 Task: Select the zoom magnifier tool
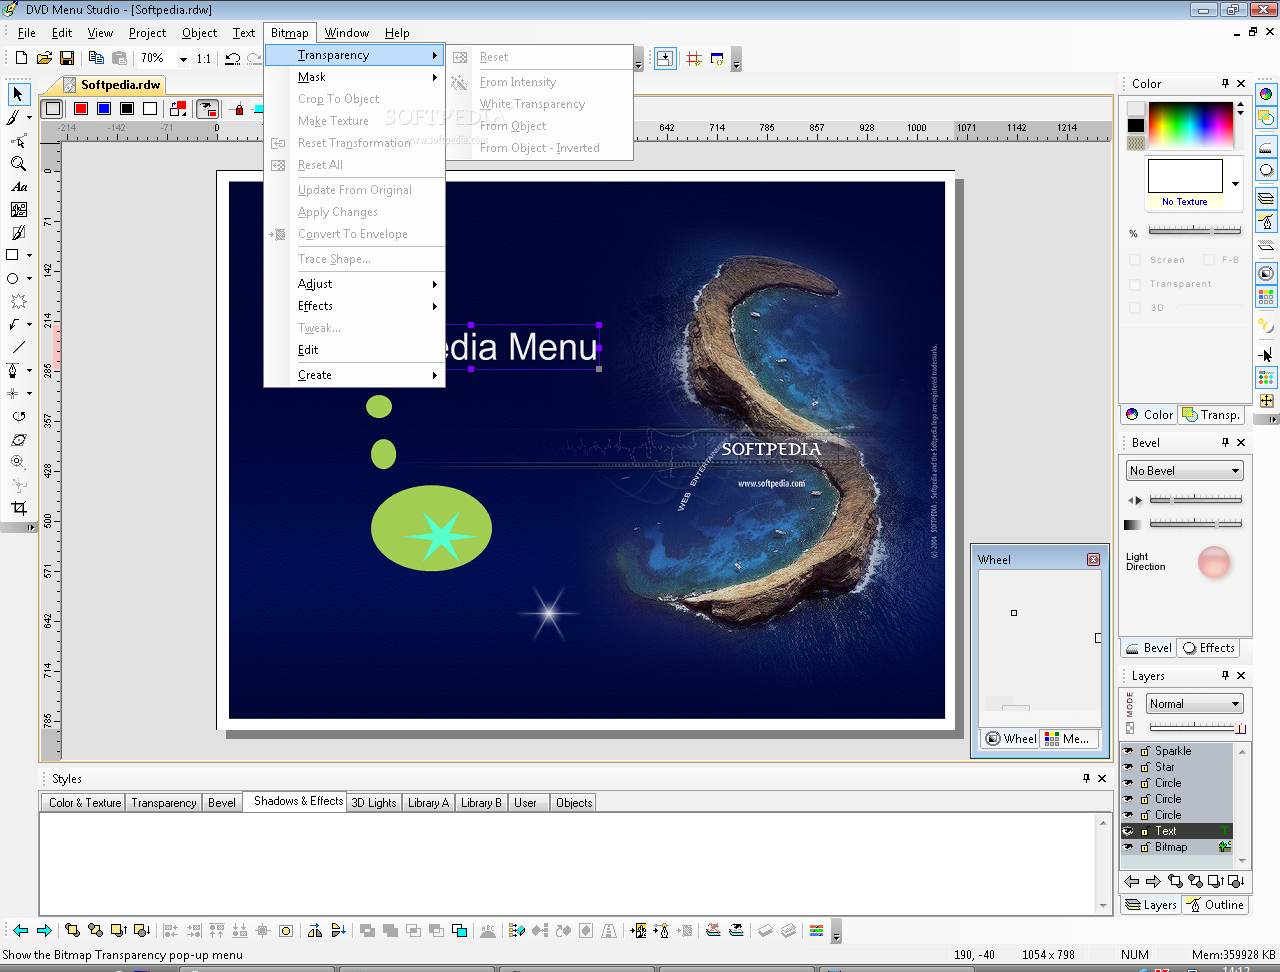click(x=18, y=163)
